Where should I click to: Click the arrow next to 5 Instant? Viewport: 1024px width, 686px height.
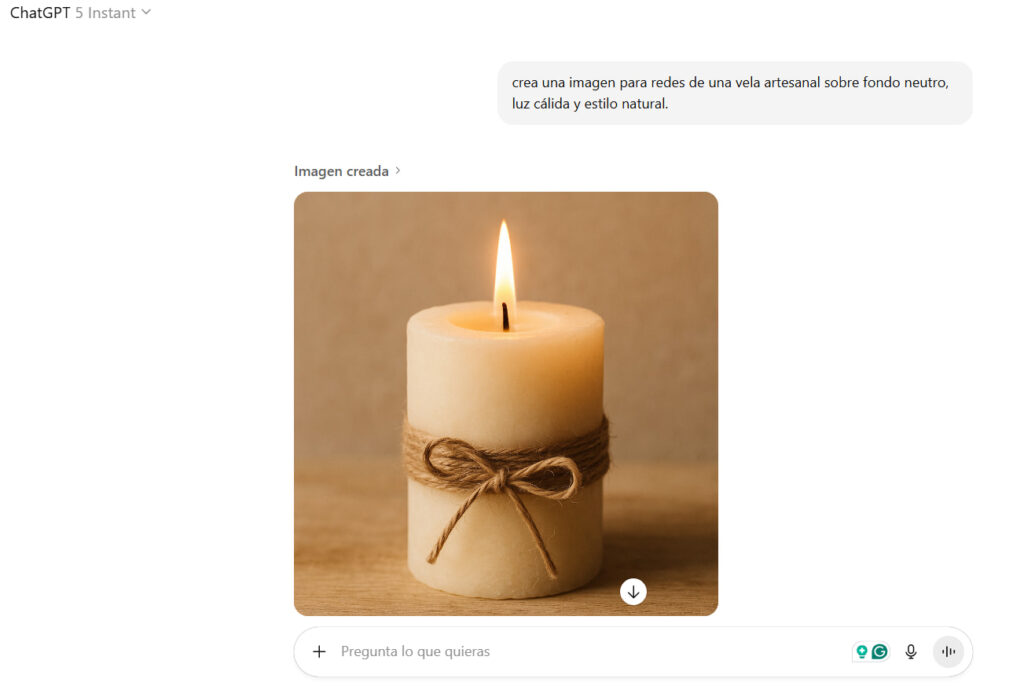[x=146, y=12]
